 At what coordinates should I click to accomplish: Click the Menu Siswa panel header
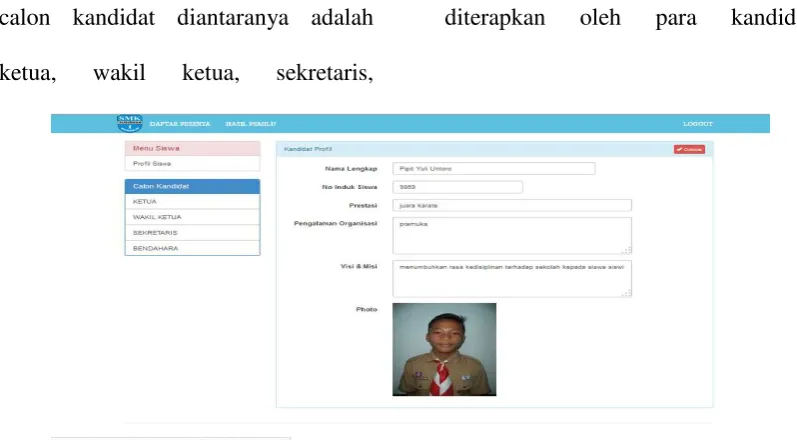(x=193, y=148)
